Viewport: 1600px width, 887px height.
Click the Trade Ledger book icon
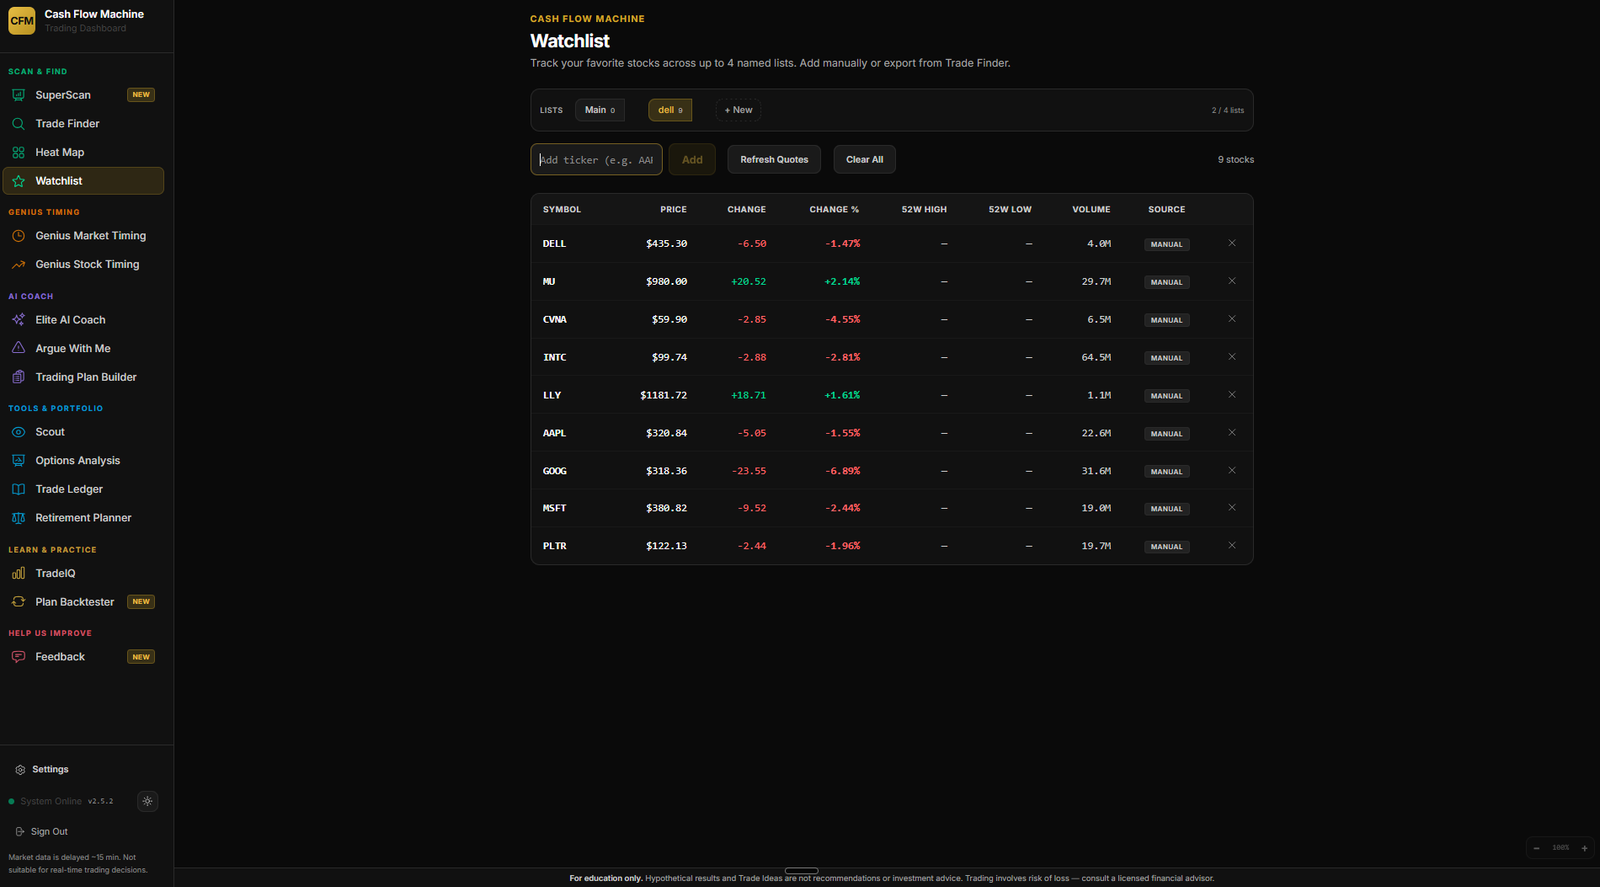click(18, 489)
